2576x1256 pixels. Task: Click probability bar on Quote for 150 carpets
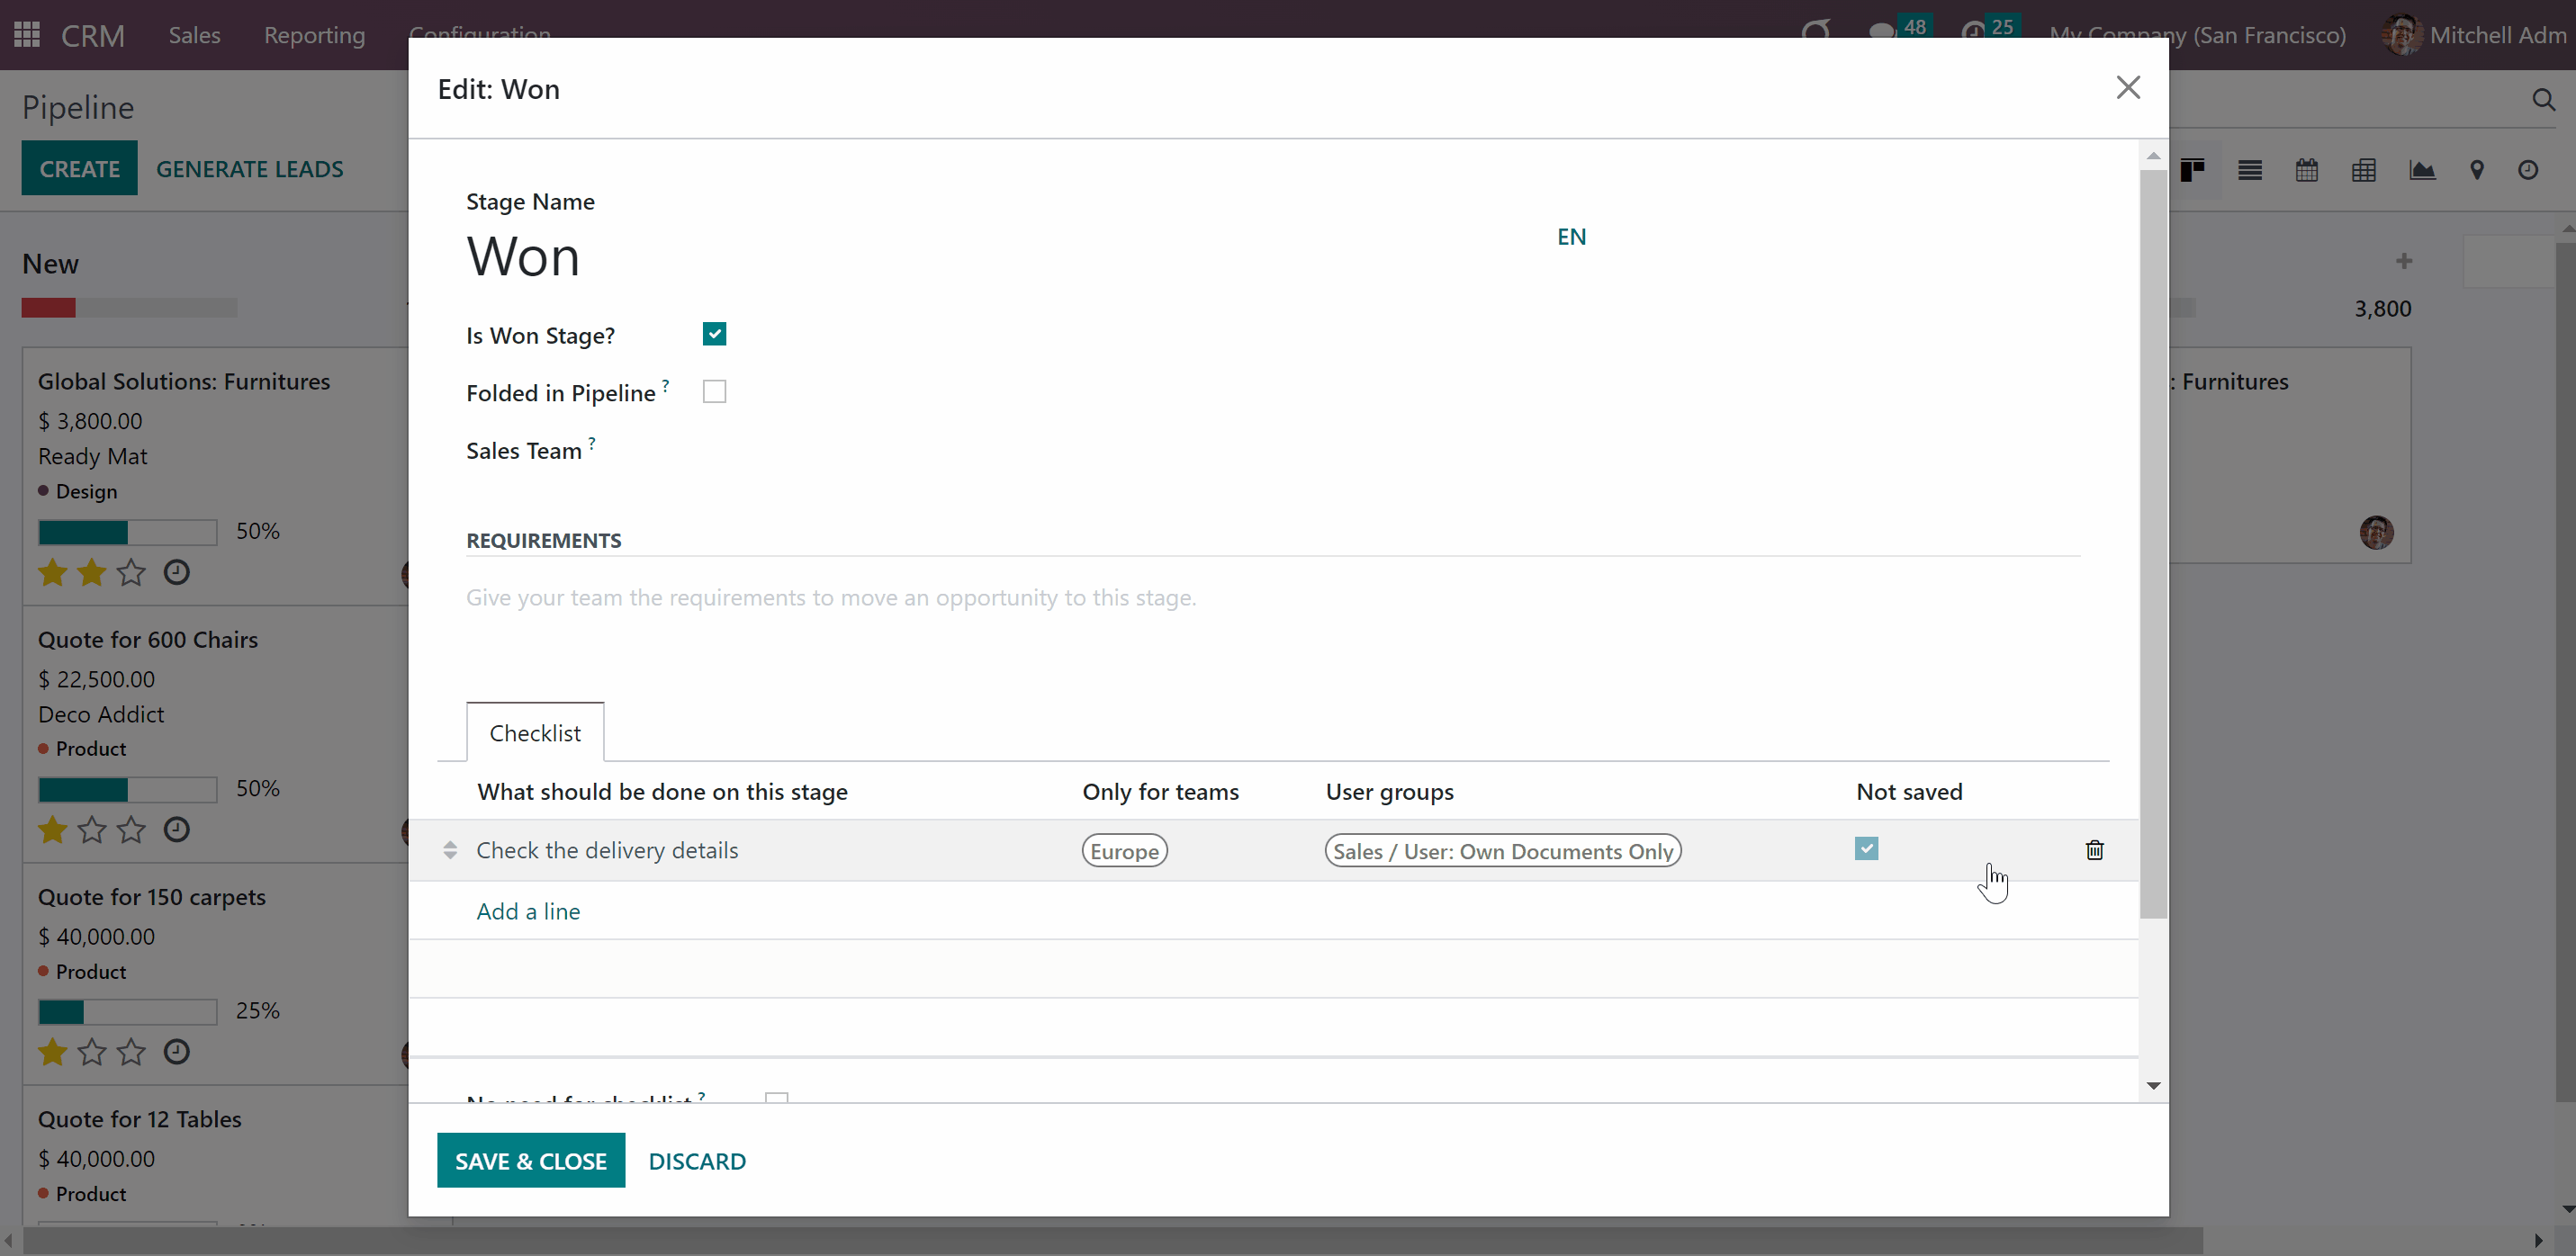[x=127, y=1012]
